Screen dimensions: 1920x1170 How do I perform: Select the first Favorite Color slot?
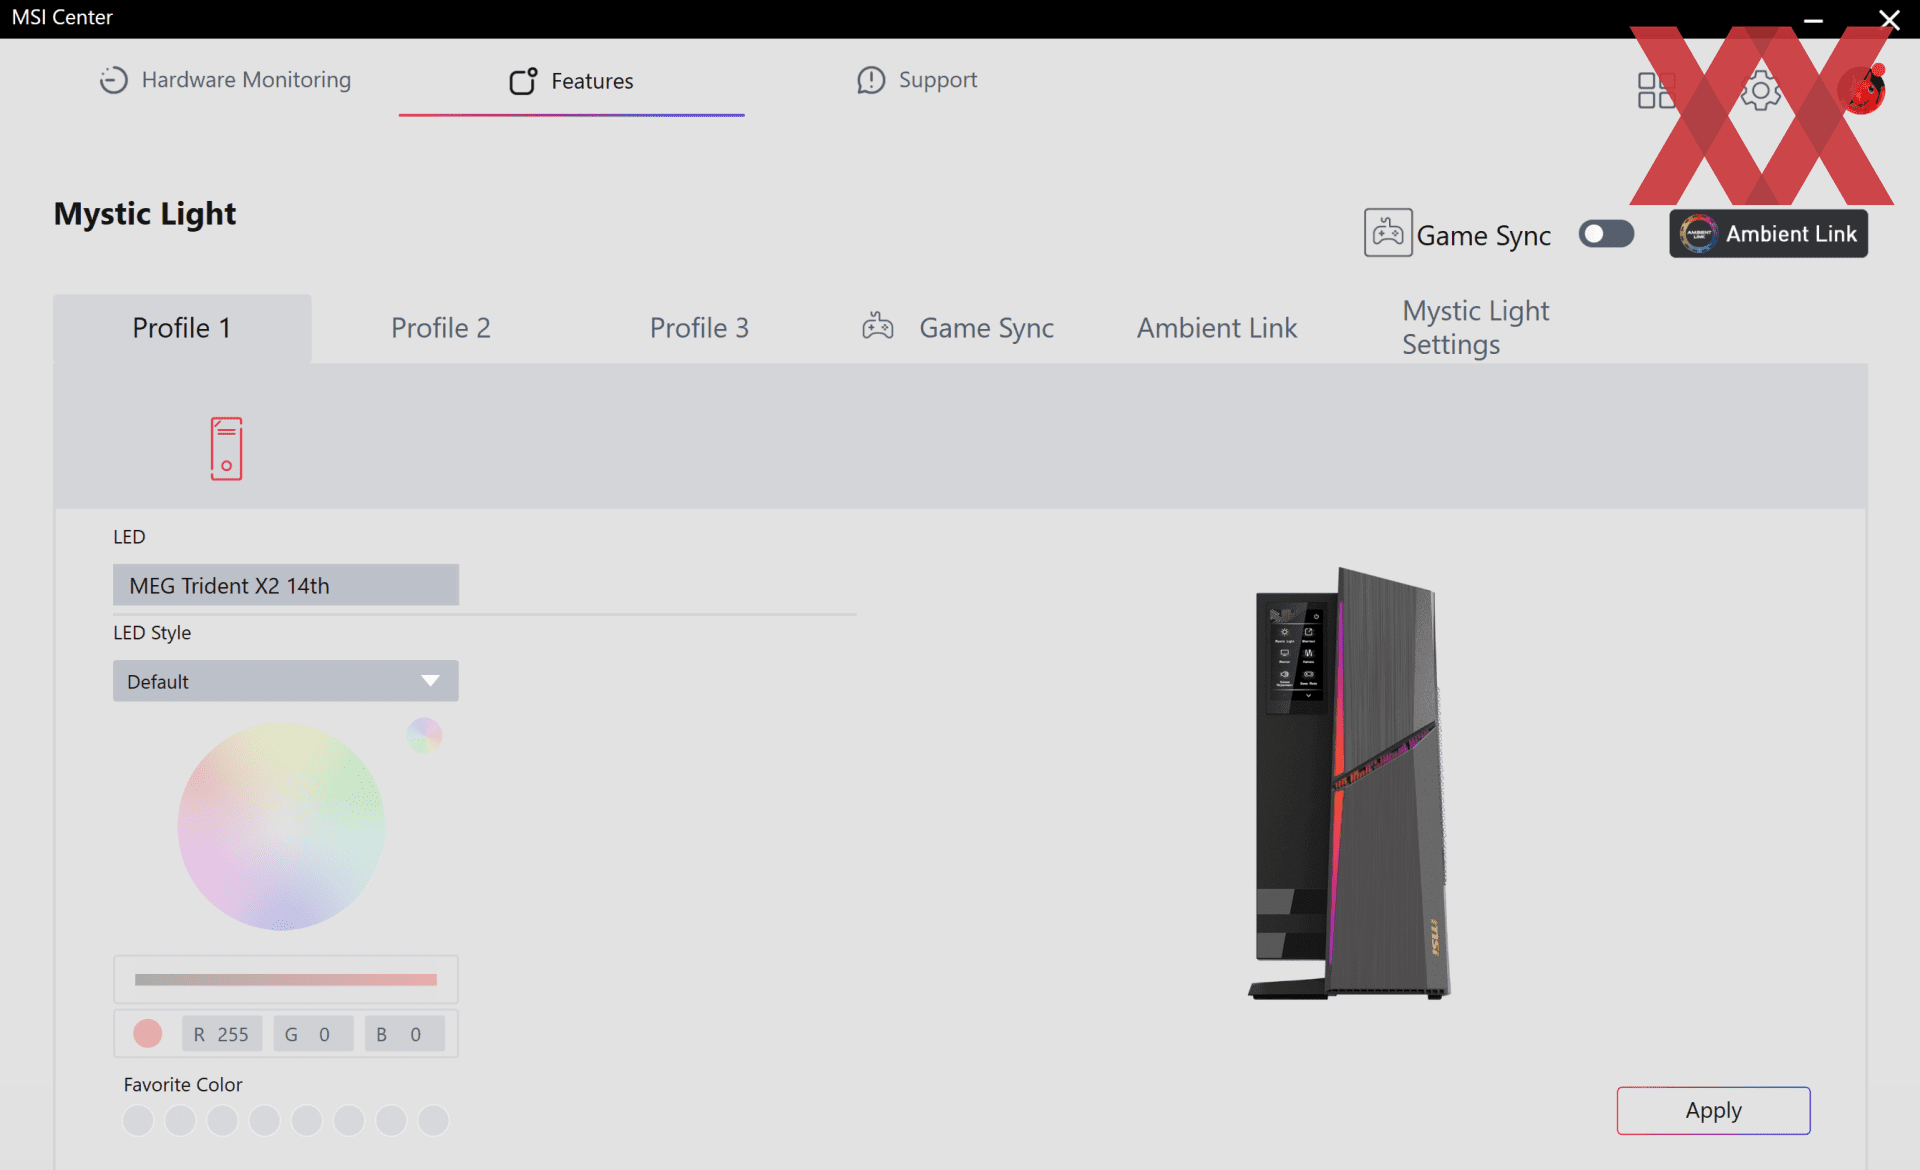138,1121
